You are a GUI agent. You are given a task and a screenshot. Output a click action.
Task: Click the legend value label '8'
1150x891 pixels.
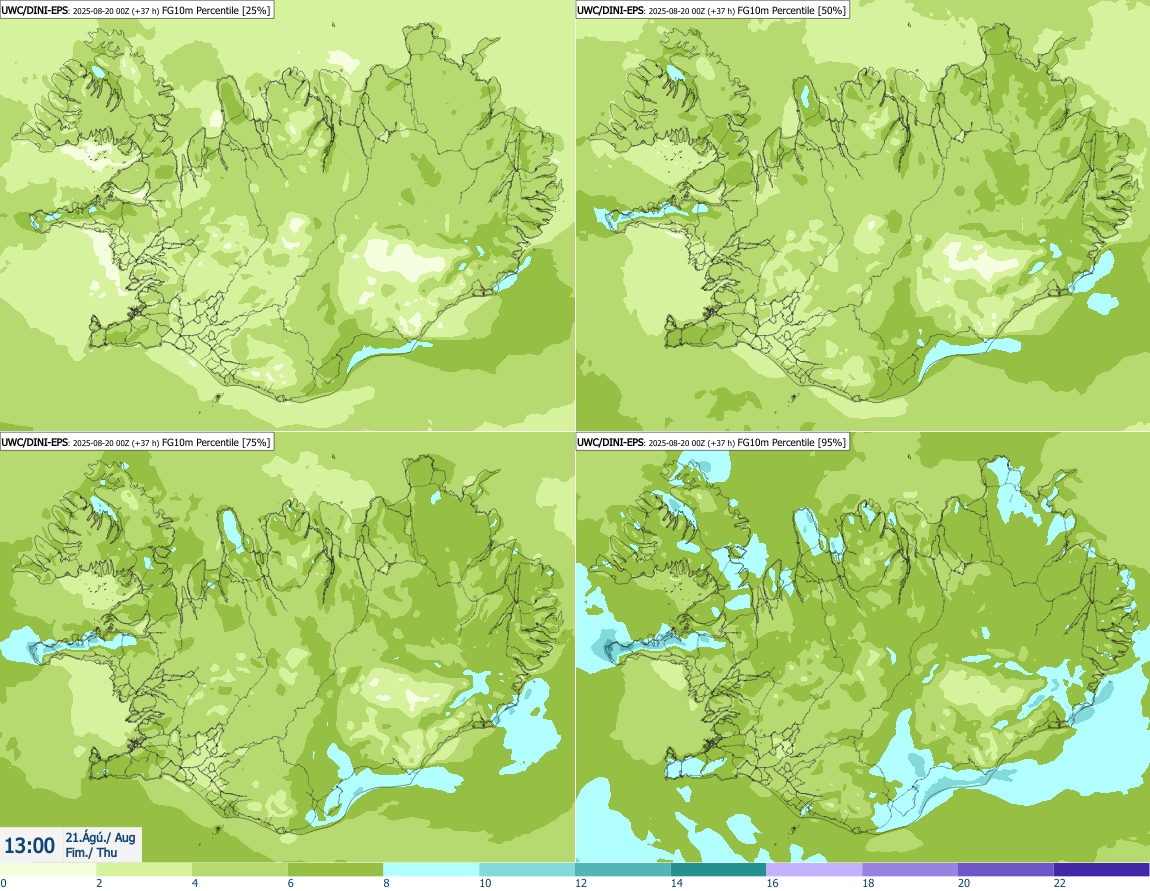point(387,883)
